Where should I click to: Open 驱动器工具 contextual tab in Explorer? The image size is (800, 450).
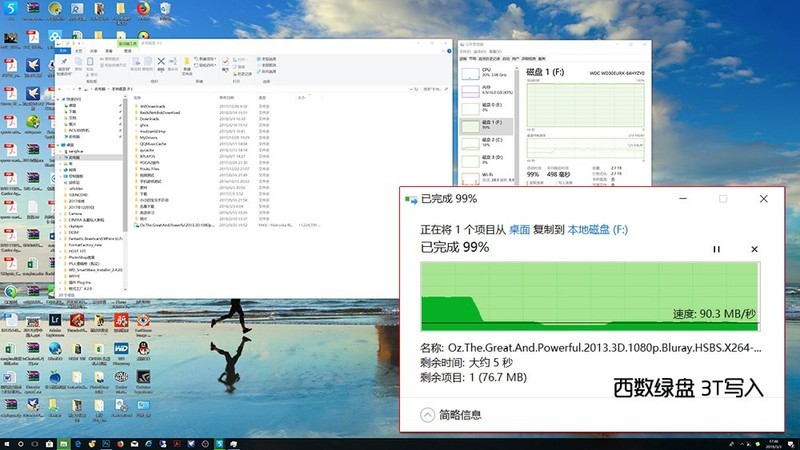(128, 43)
